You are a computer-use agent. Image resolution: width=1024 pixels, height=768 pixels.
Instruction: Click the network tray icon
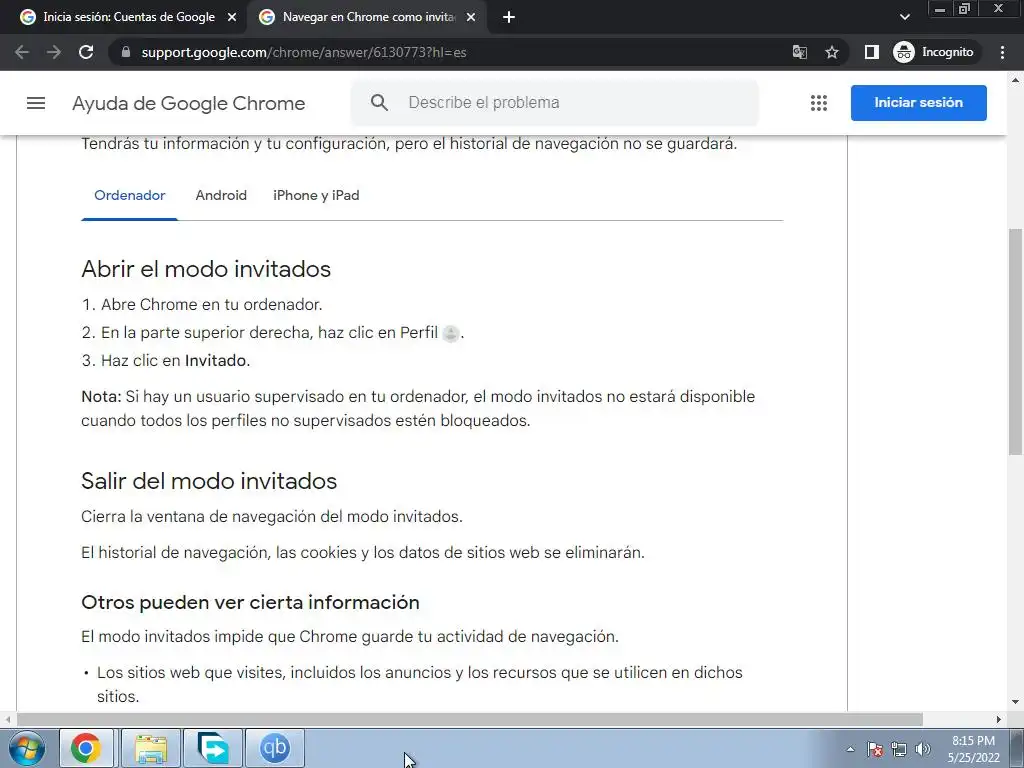click(899, 749)
